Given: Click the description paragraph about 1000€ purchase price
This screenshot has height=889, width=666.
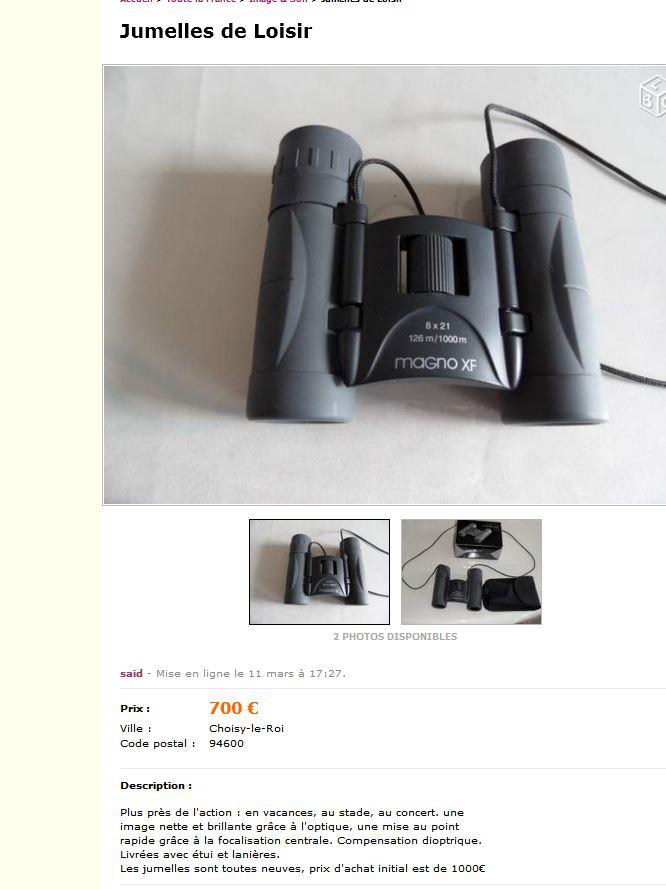Looking at the screenshot, I should (x=303, y=869).
